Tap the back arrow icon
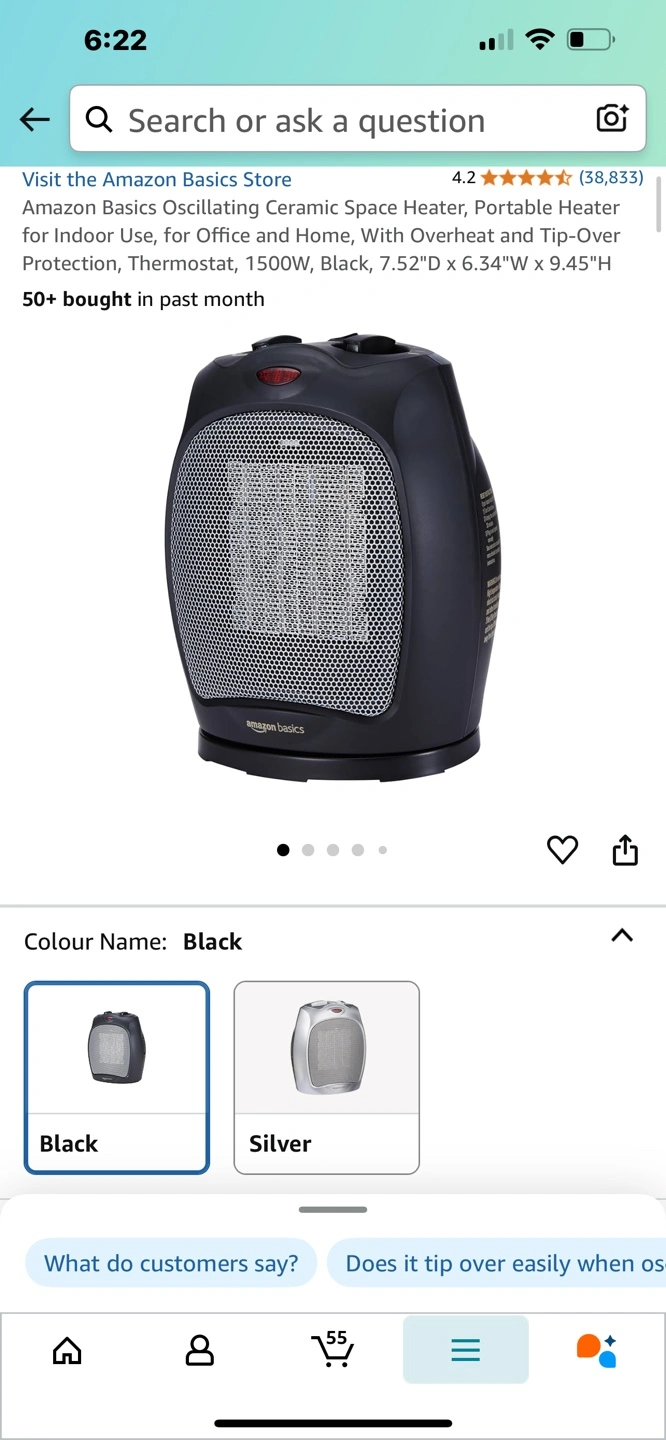Image resolution: width=666 pixels, height=1440 pixels. pos(35,120)
